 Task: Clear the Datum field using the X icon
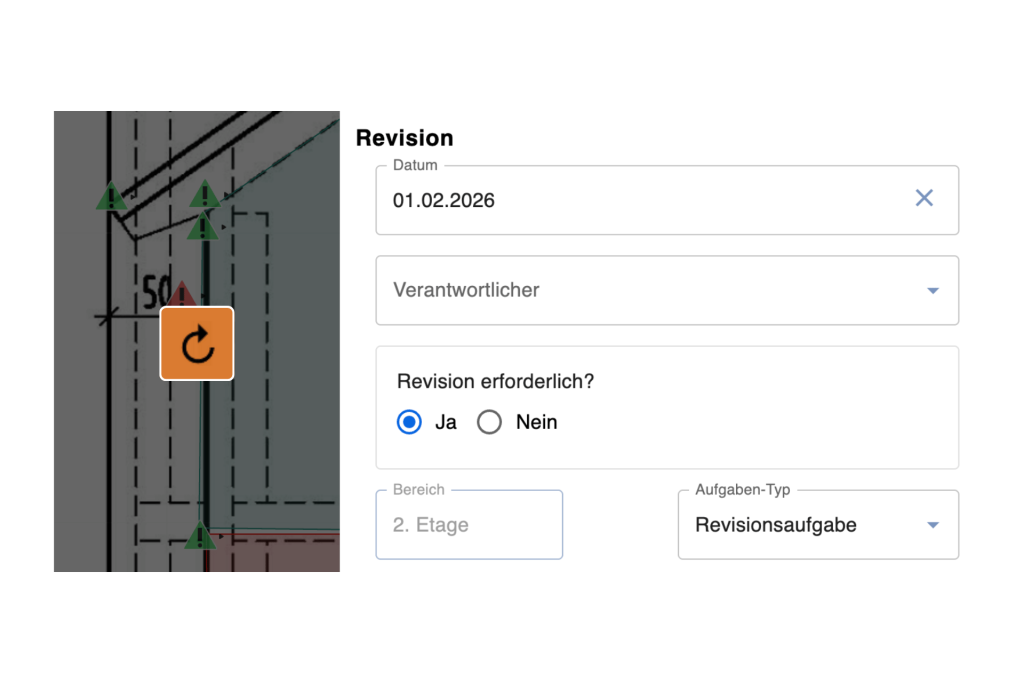[924, 198]
